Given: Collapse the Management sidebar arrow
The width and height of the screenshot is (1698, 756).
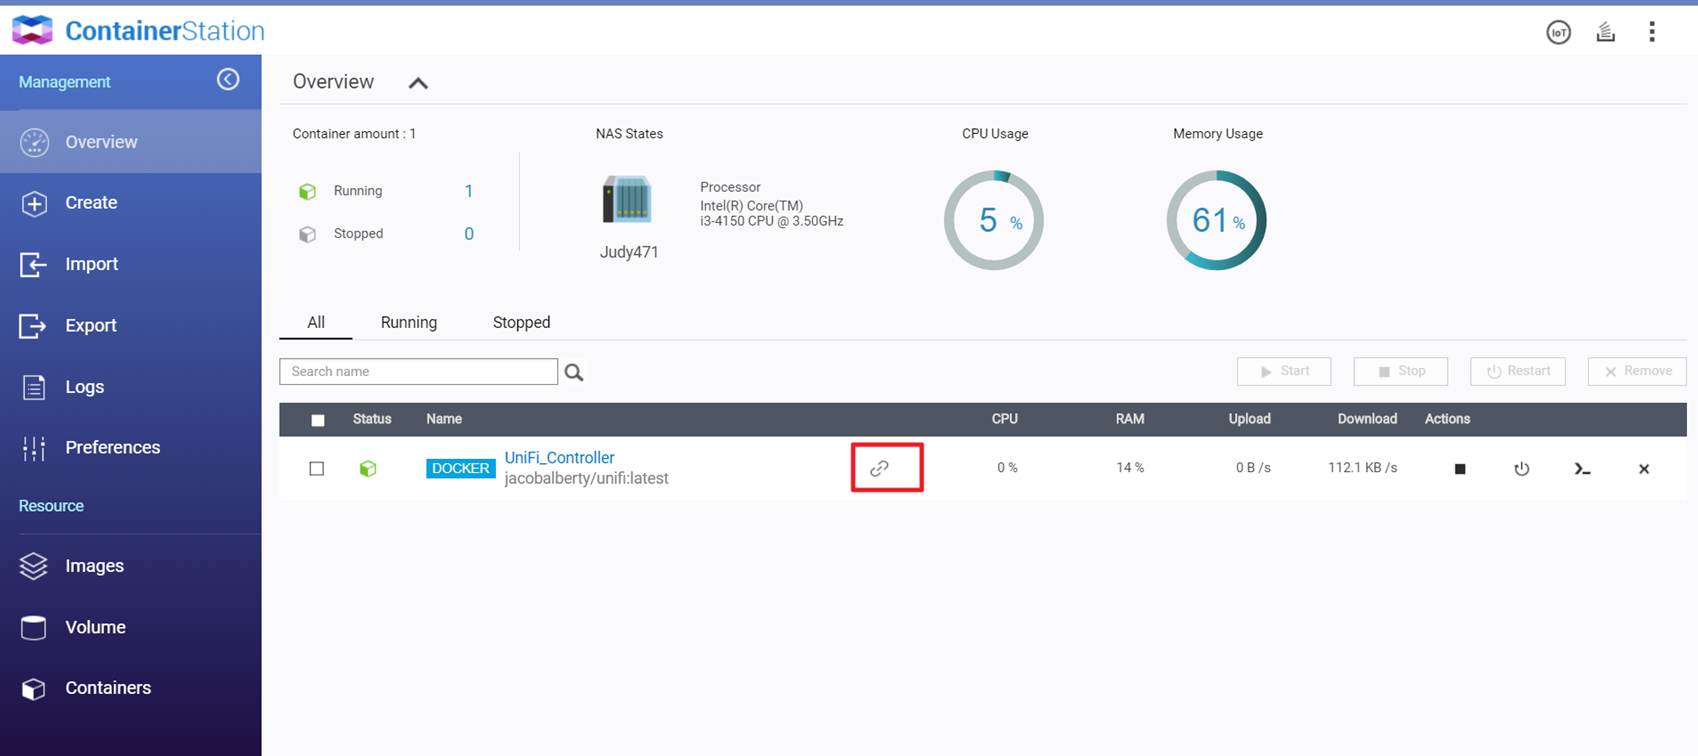Looking at the screenshot, I should pyautogui.click(x=228, y=80).
